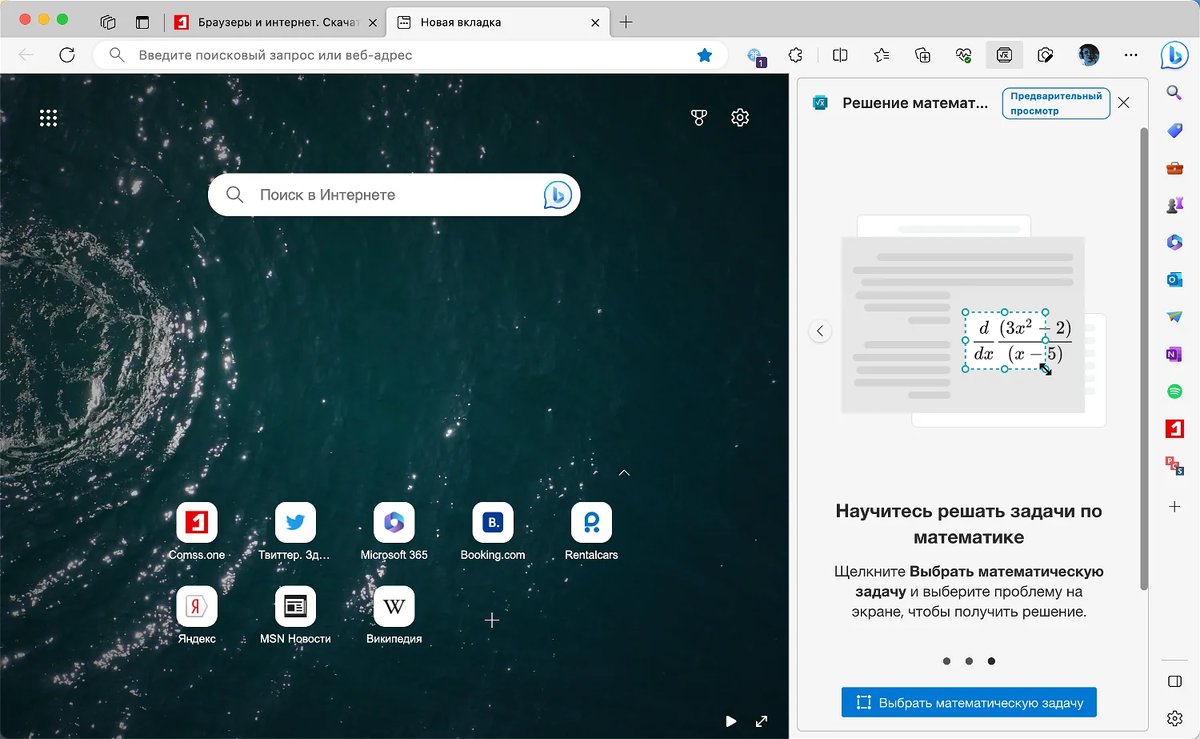Select the third carousel dot
Image resolution: width=1200 pixels, height=739 pixels.
pyautogui.click(x=991, y=661)
